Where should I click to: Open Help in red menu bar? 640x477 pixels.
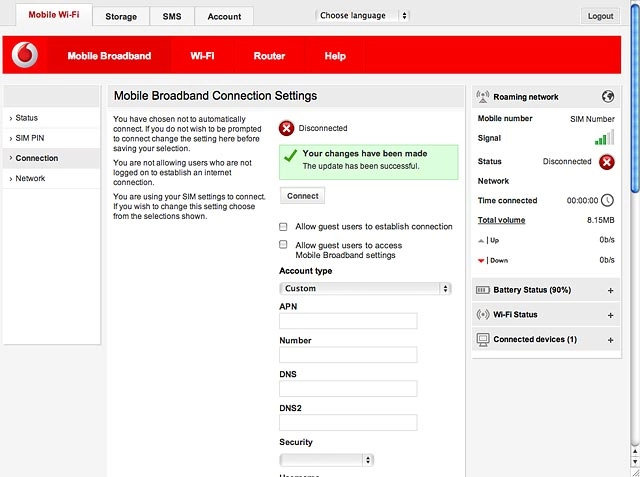[x=335, y=55]
